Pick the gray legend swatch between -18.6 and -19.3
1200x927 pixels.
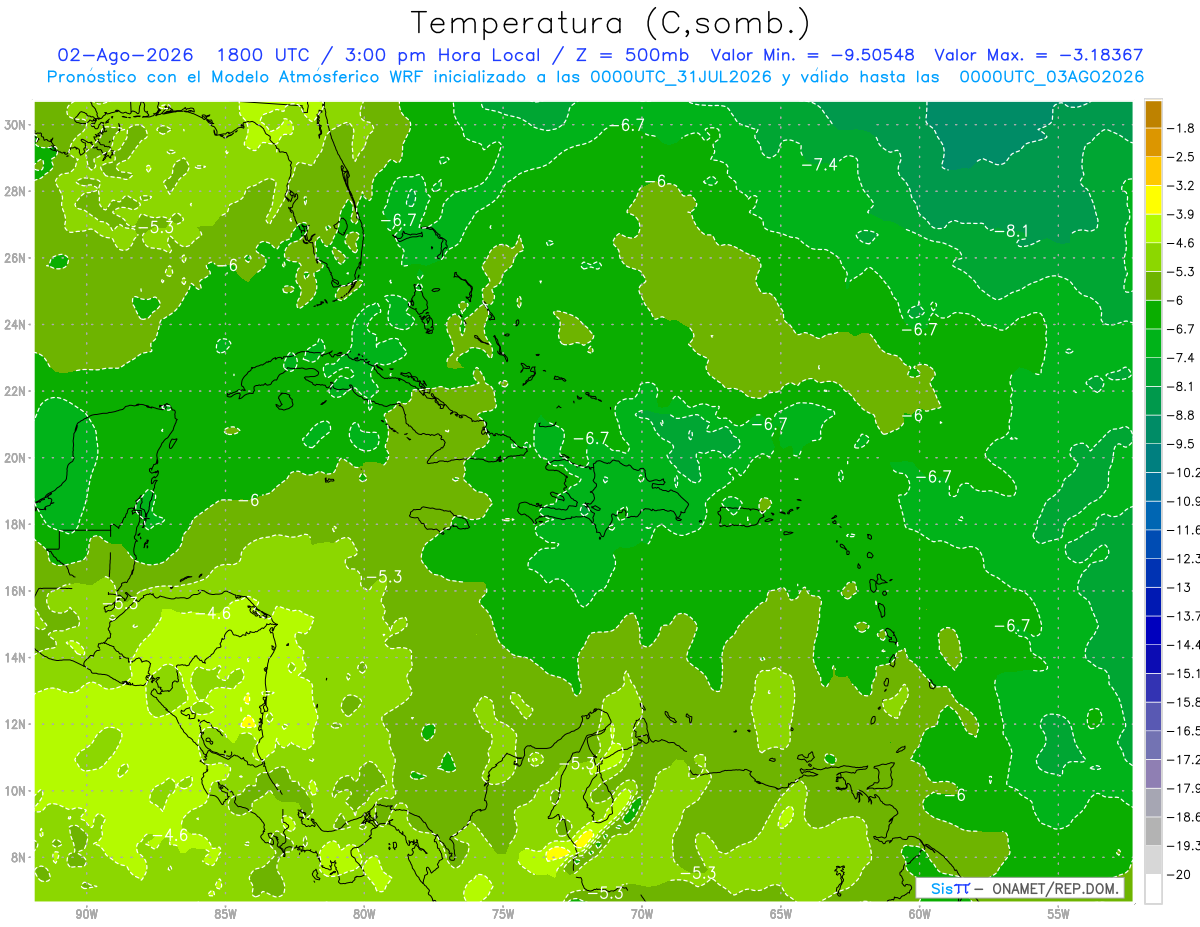click(1153, 831)
